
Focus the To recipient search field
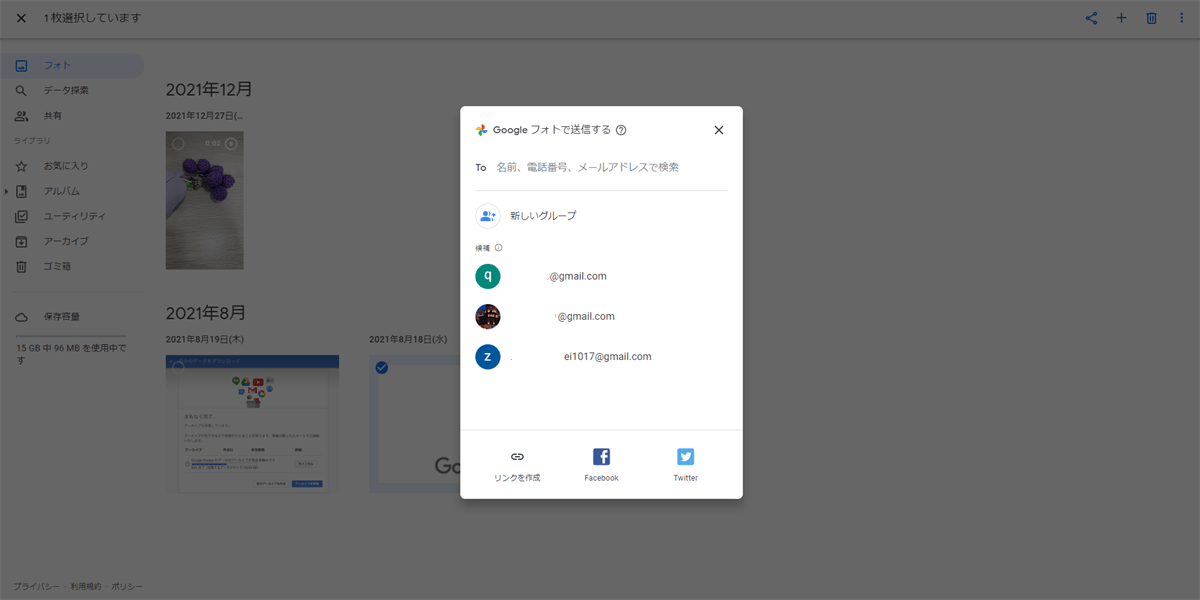tap(611, 167)
